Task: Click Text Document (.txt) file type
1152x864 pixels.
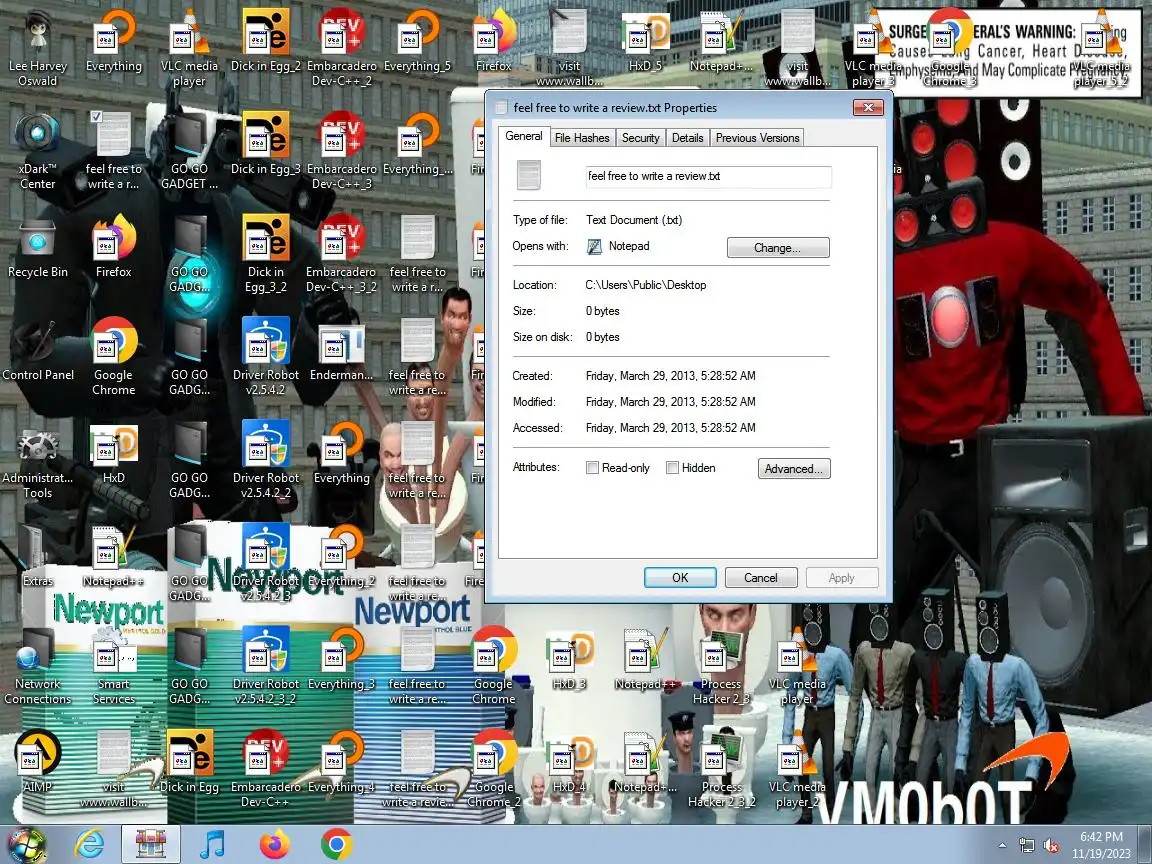Action: point(634,220)
